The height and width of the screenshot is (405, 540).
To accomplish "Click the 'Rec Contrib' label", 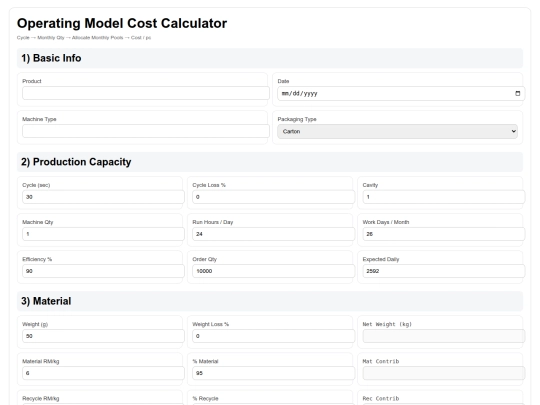I will point(381,398).
